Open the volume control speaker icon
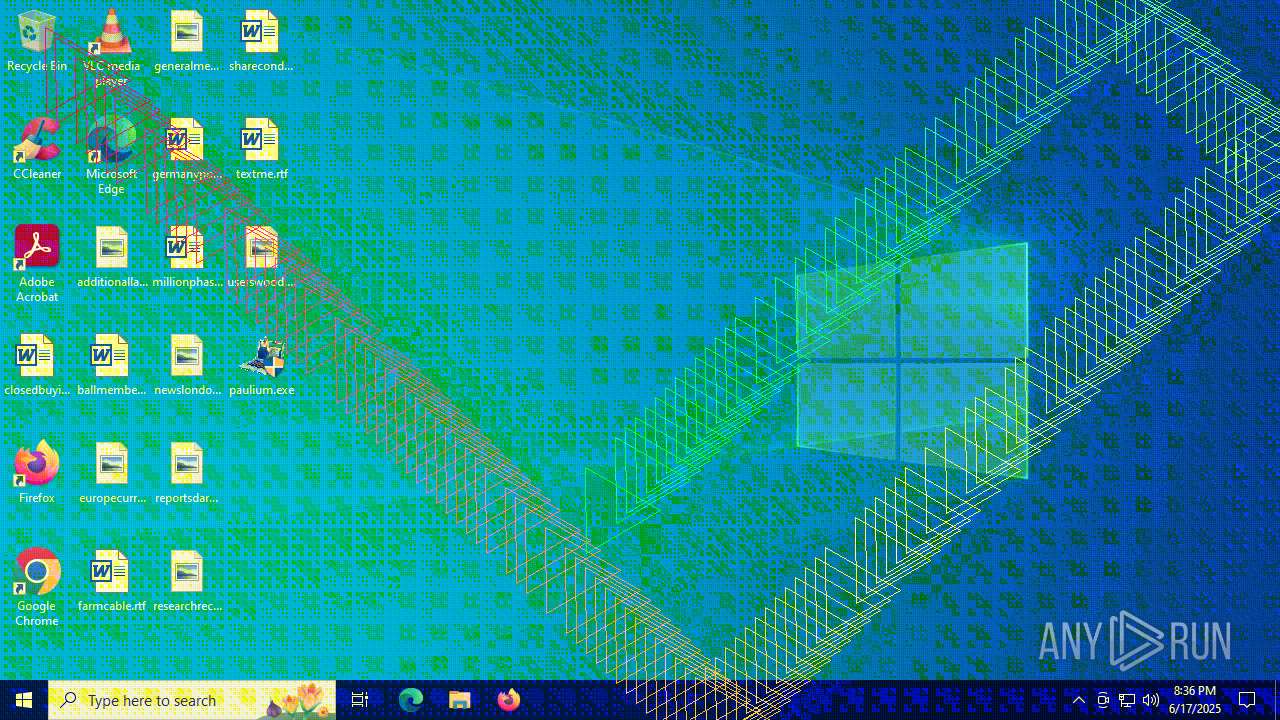The image size is (1280, 720). [1151, 700]
